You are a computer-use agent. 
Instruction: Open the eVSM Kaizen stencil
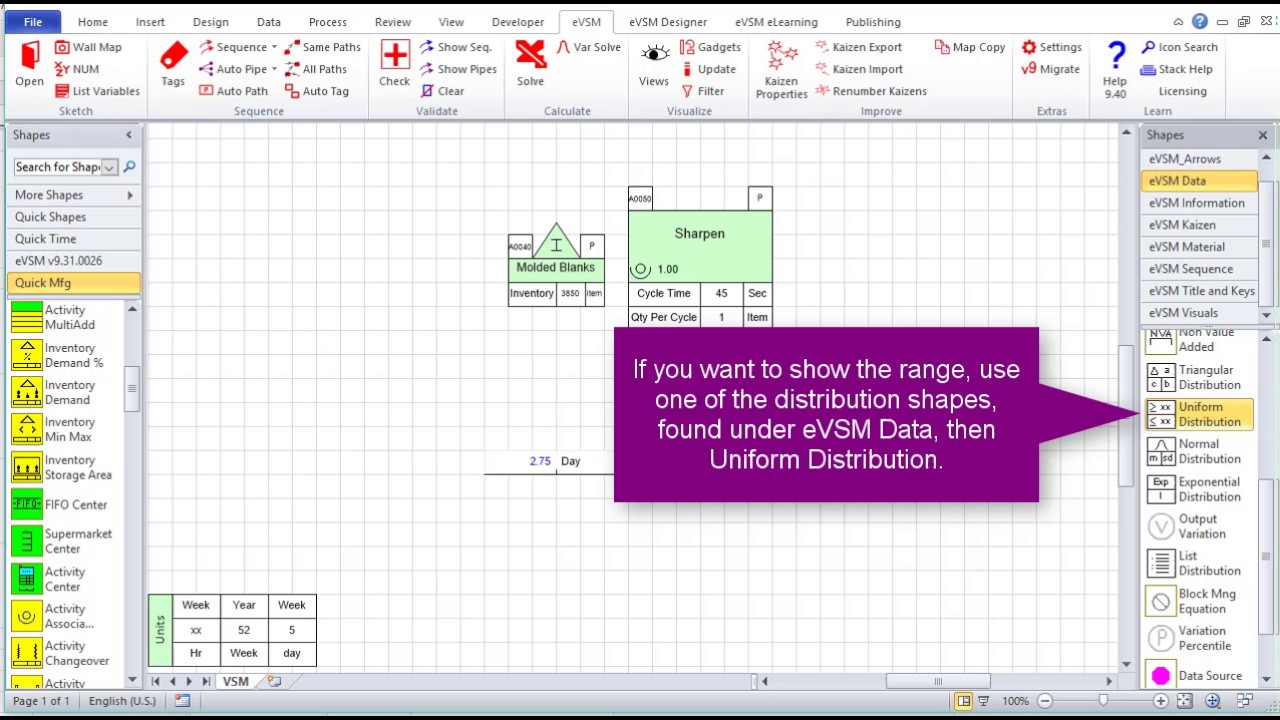(1198, 225)
